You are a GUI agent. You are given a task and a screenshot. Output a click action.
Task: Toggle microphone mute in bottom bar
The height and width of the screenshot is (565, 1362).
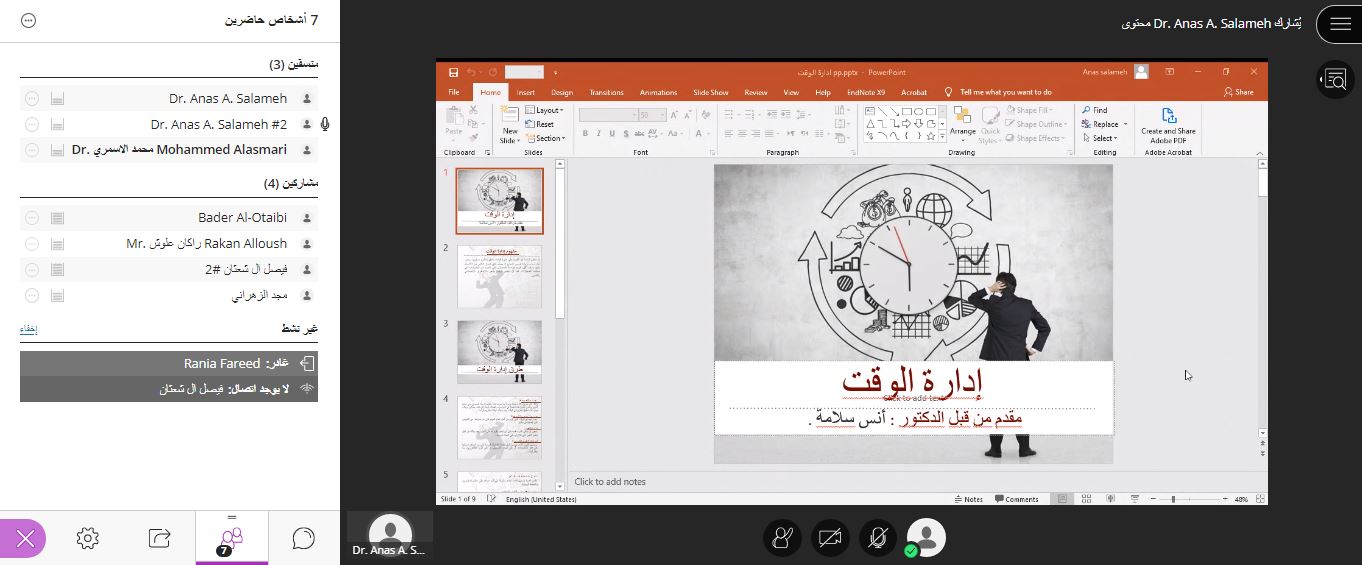point(877,538)
